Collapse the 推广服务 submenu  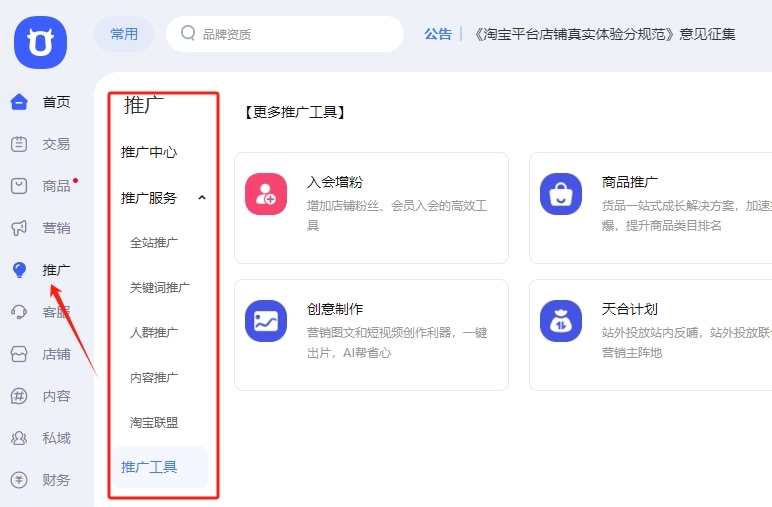202,198
